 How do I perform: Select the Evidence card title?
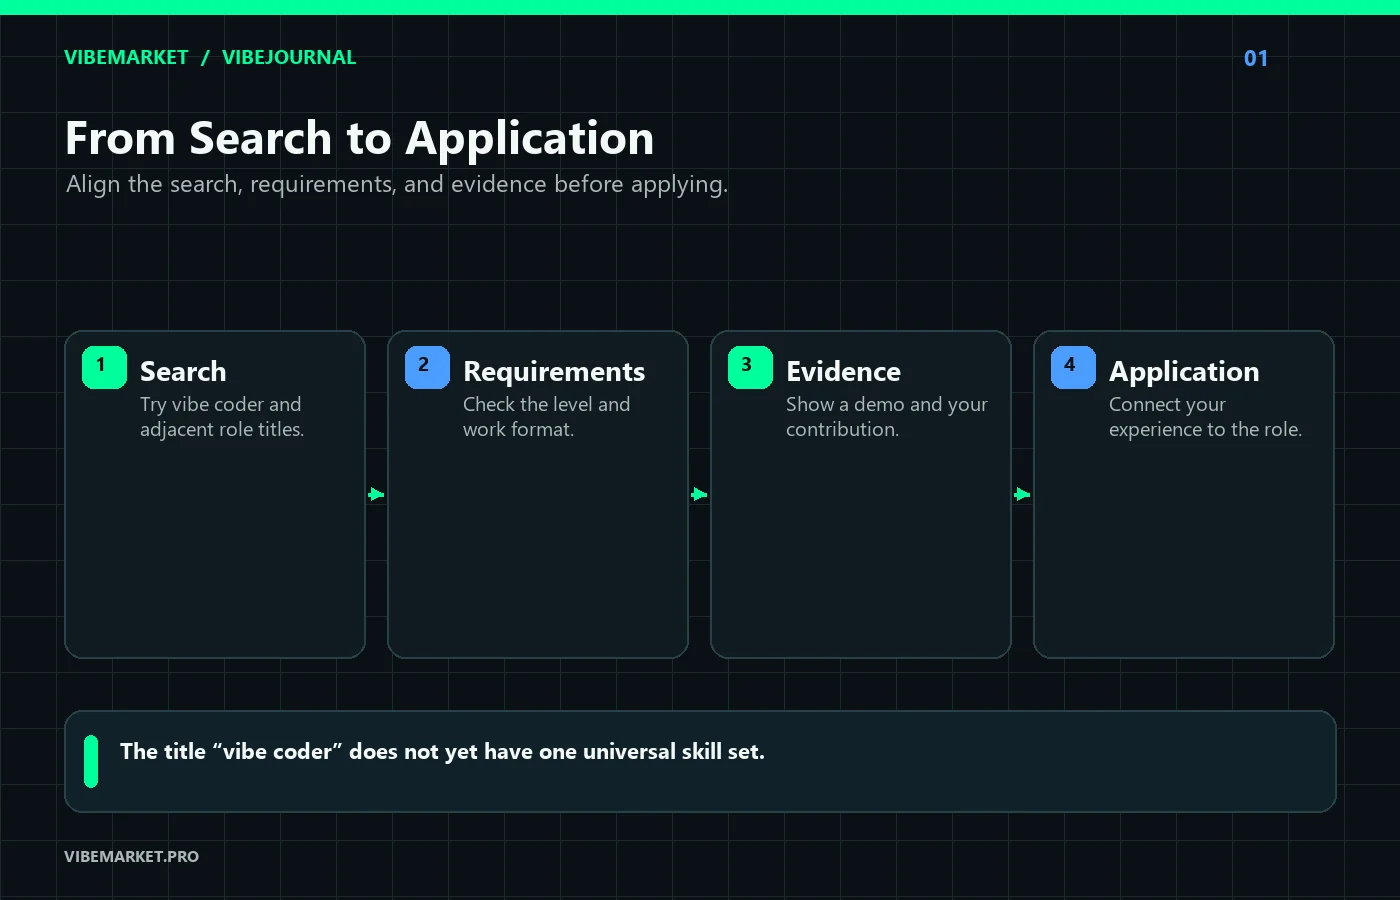point(843,371)
